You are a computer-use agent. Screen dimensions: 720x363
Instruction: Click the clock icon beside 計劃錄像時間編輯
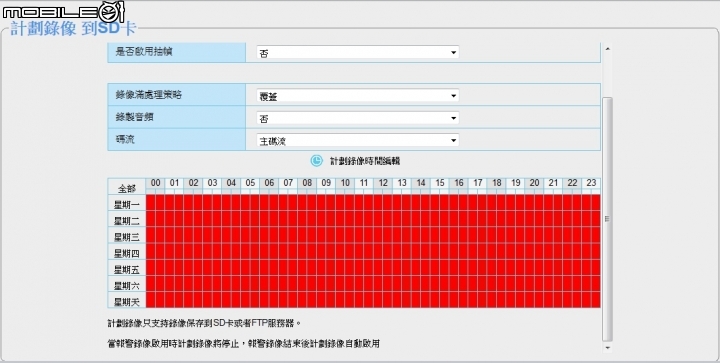pos(316,161)
